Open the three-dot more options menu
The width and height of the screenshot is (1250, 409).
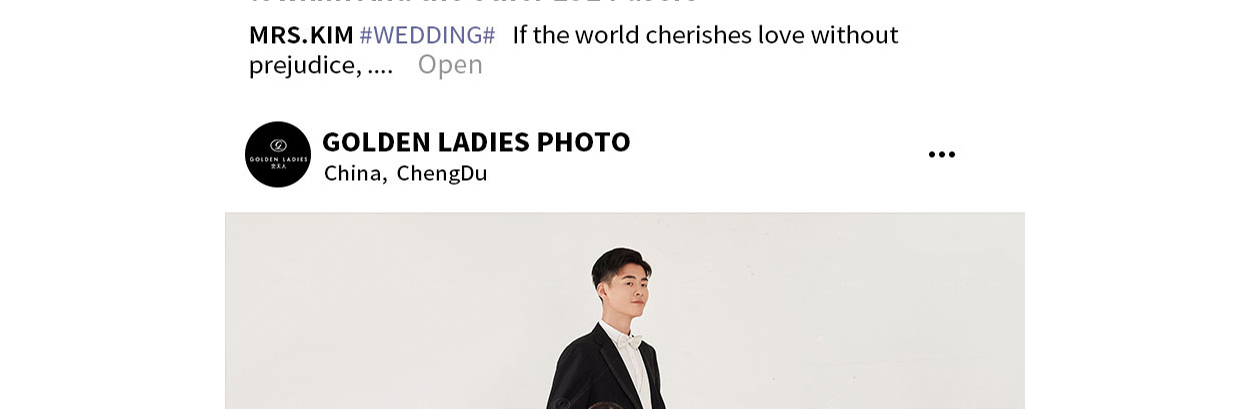[x=941, y=154]
